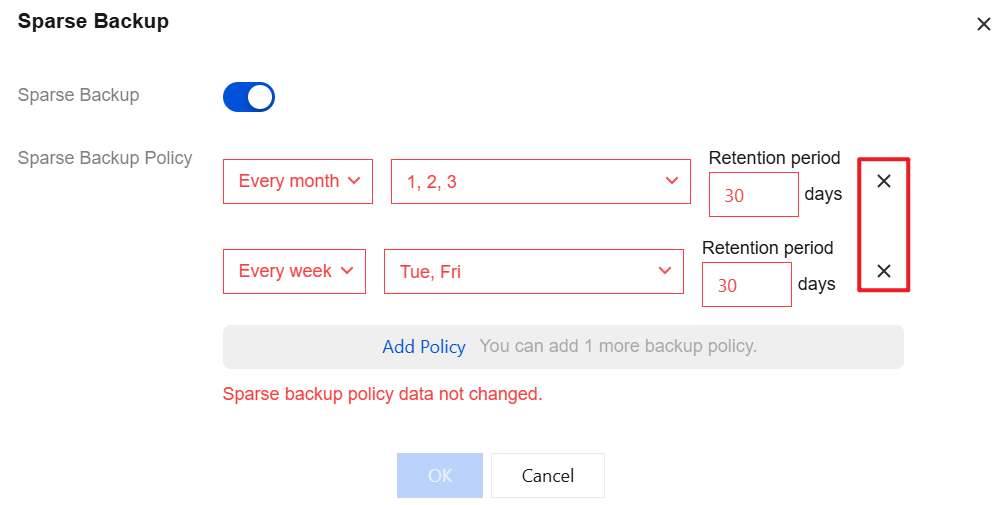Toggle the Sparse Backup switch off
The width and height of the screenshot is (1003, 505).
[249, 97]
